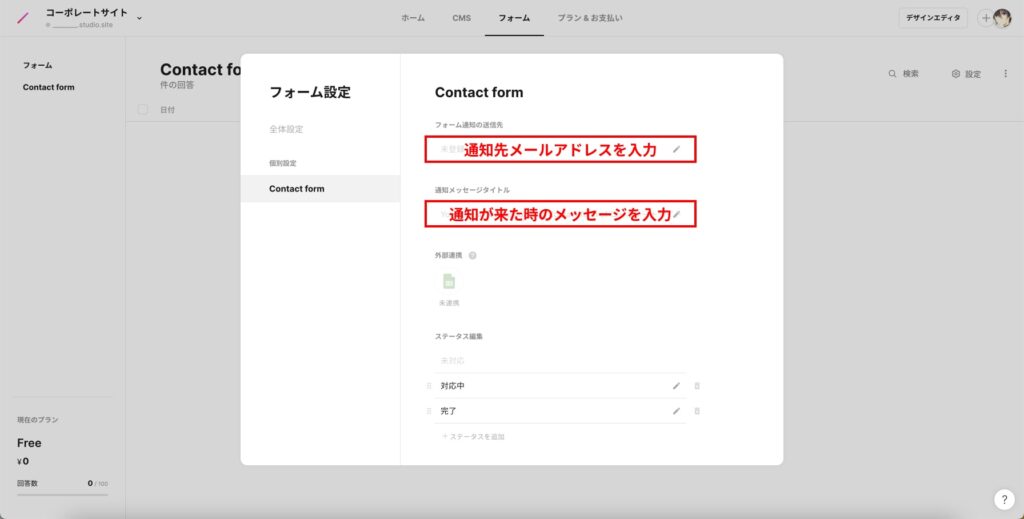Click pencil icon for notification email

click(x=677, y=149)
